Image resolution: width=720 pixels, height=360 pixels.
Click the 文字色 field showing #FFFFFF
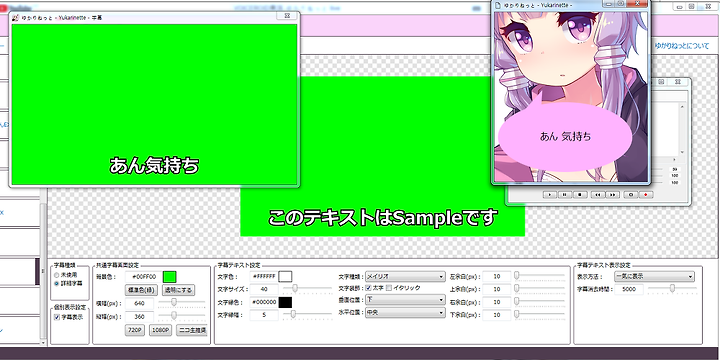tap(264, 276)
